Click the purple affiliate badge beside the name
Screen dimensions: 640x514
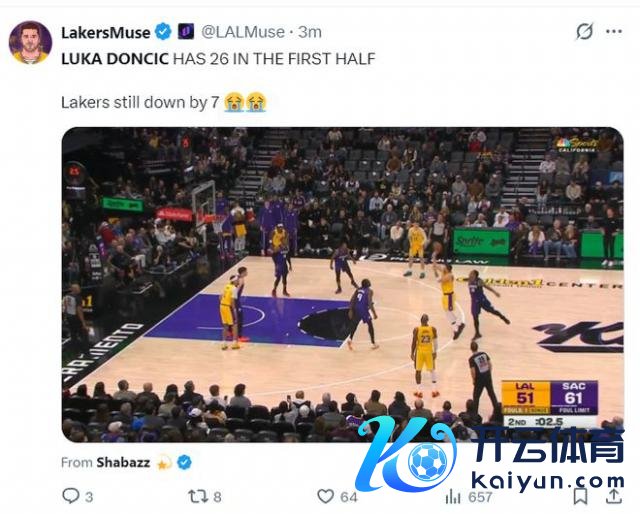click(x=186, y=31)
